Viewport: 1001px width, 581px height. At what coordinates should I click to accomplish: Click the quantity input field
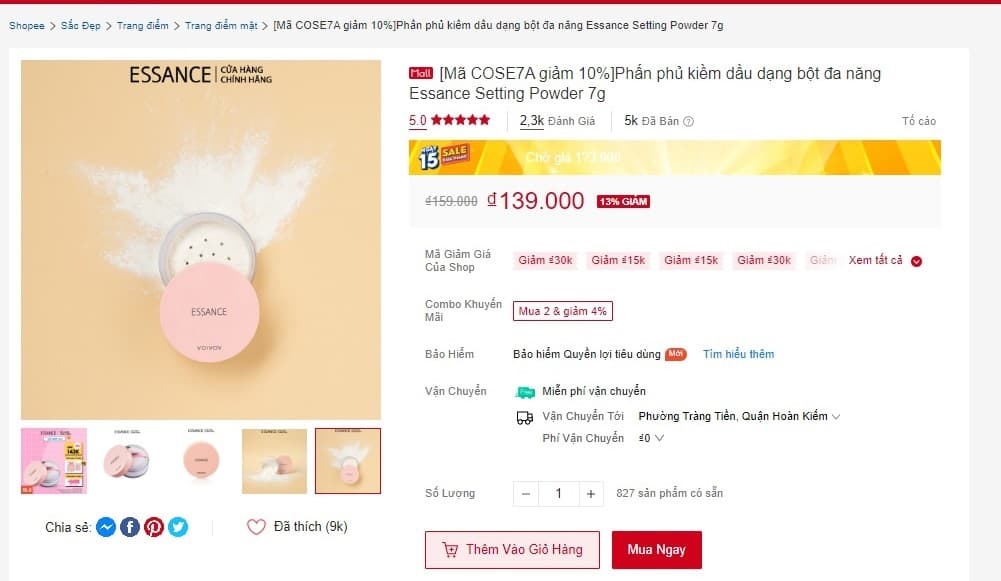[x=558, y=493]
